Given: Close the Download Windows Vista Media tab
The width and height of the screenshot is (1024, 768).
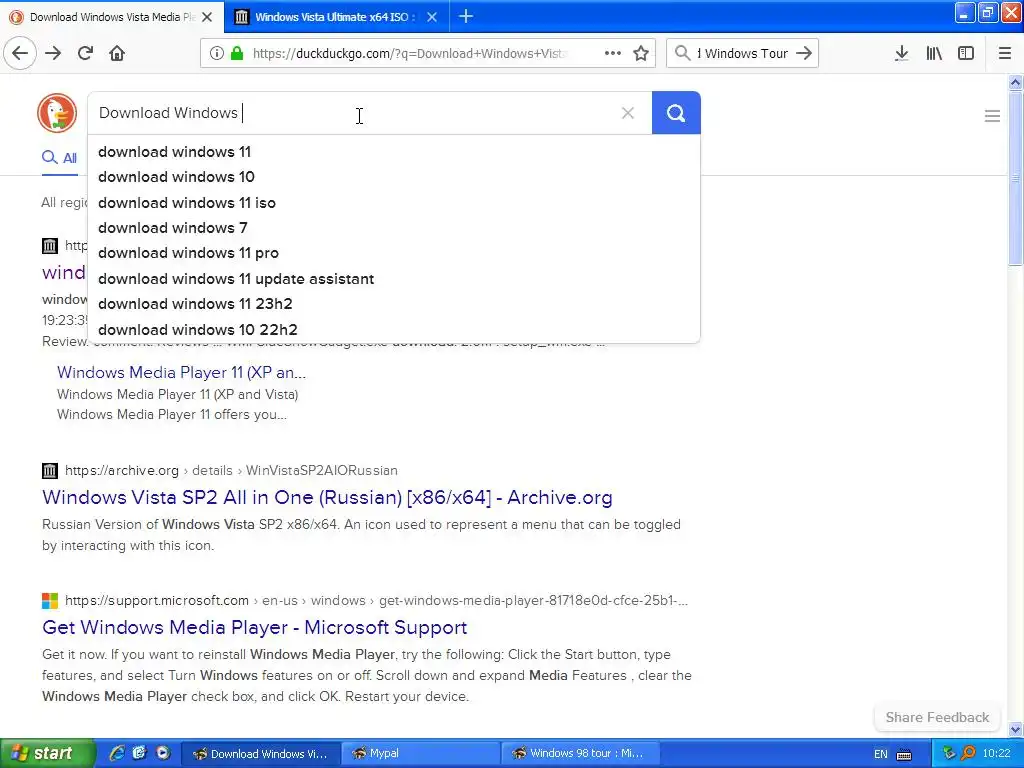Looking at the screenshot, I should point(207,17).
